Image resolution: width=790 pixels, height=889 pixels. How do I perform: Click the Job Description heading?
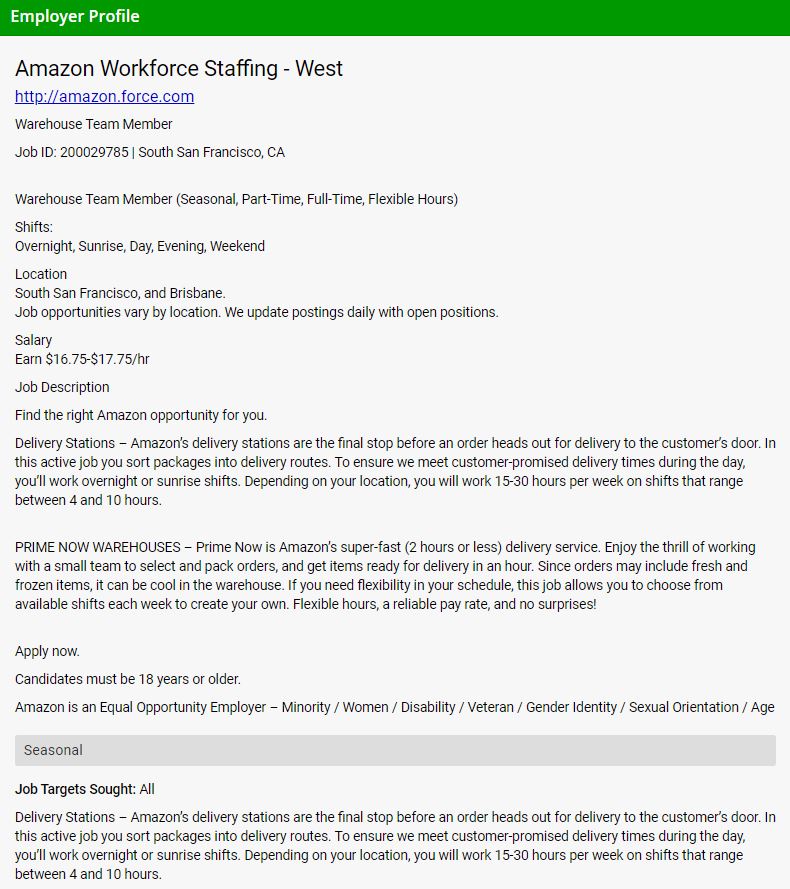(62, 387)
